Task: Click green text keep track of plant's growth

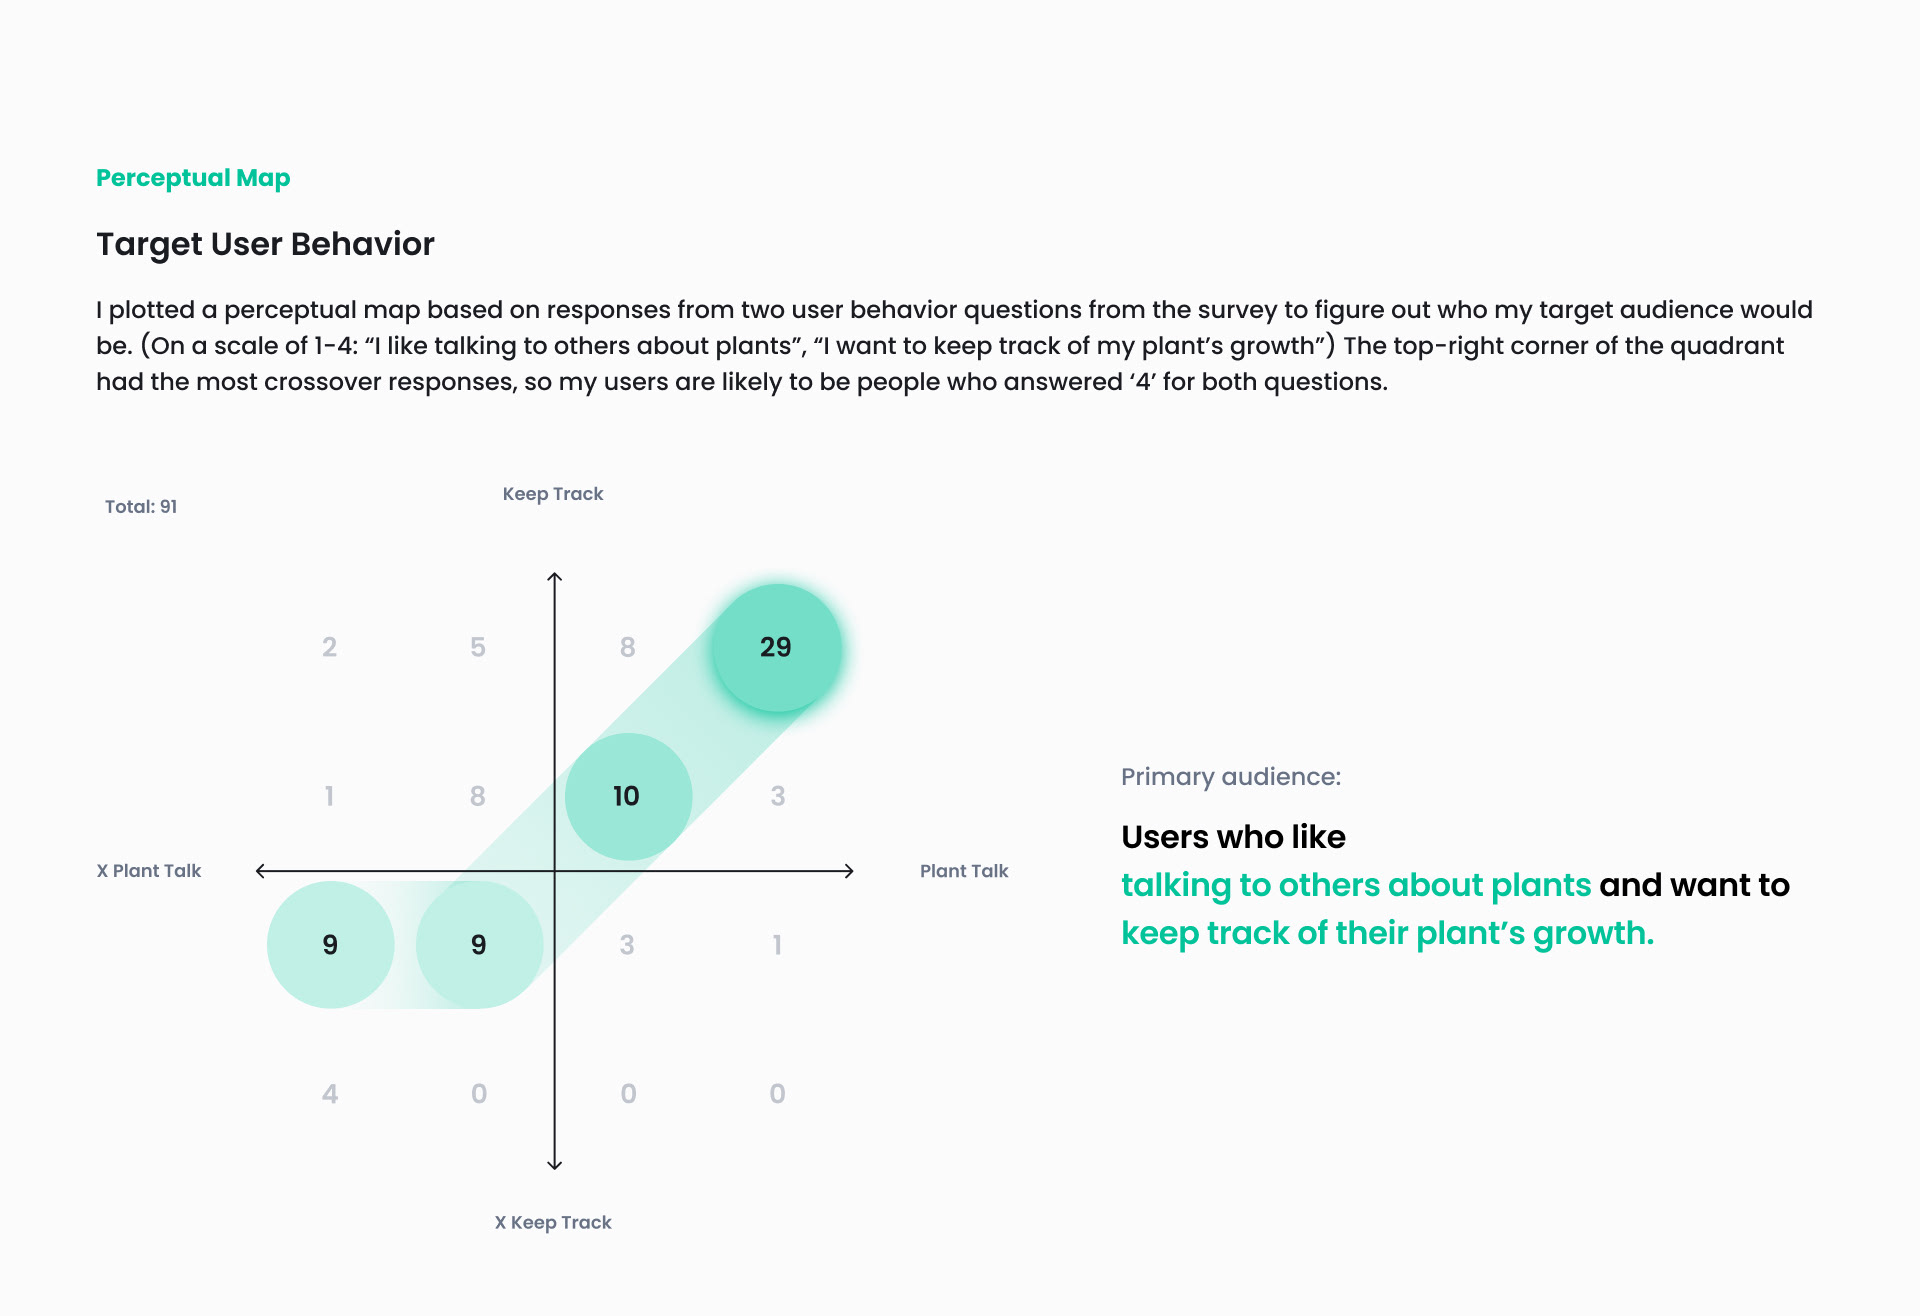Action: (1388, 933)
